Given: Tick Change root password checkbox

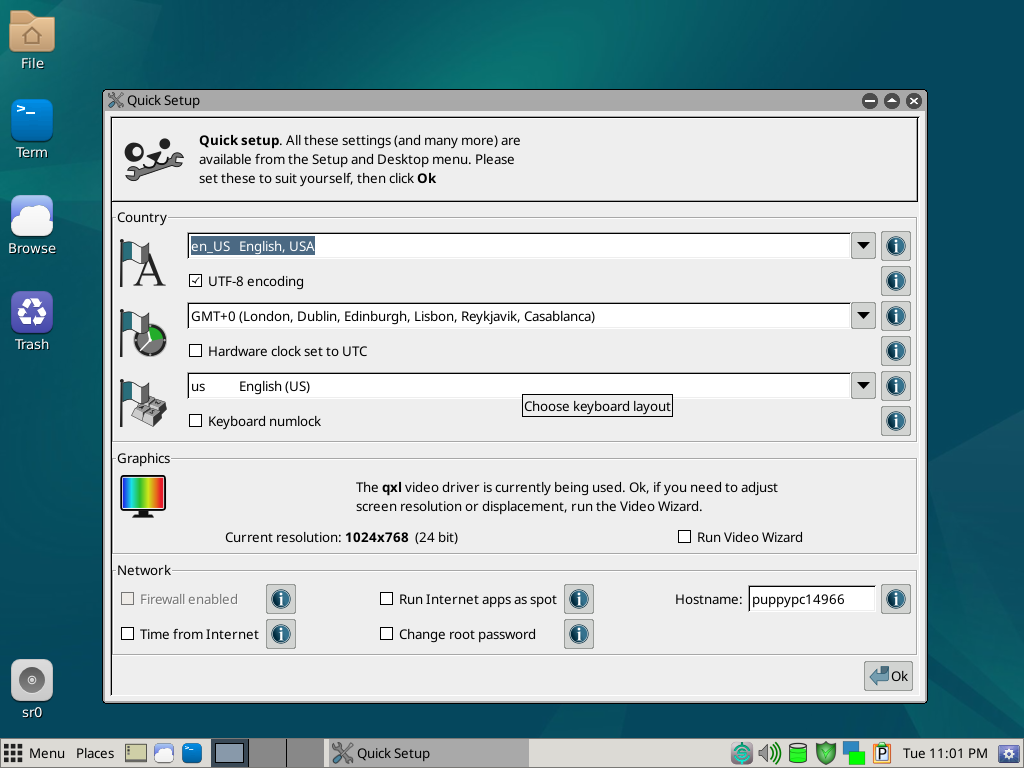Looking at the screenshot, I should point(387,633).
